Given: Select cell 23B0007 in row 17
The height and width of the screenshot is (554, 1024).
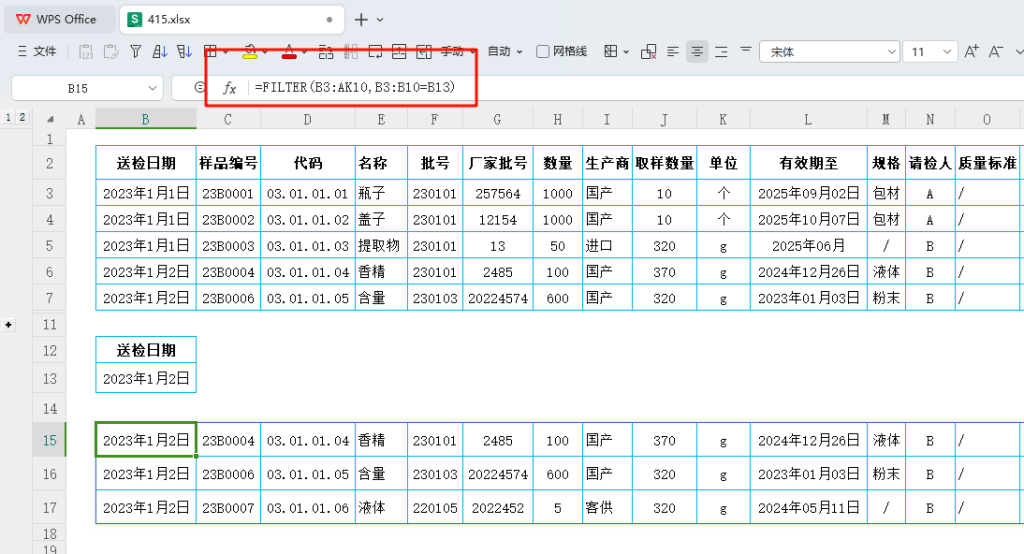Looking at the screenshot, I should [x=229, y=508].
